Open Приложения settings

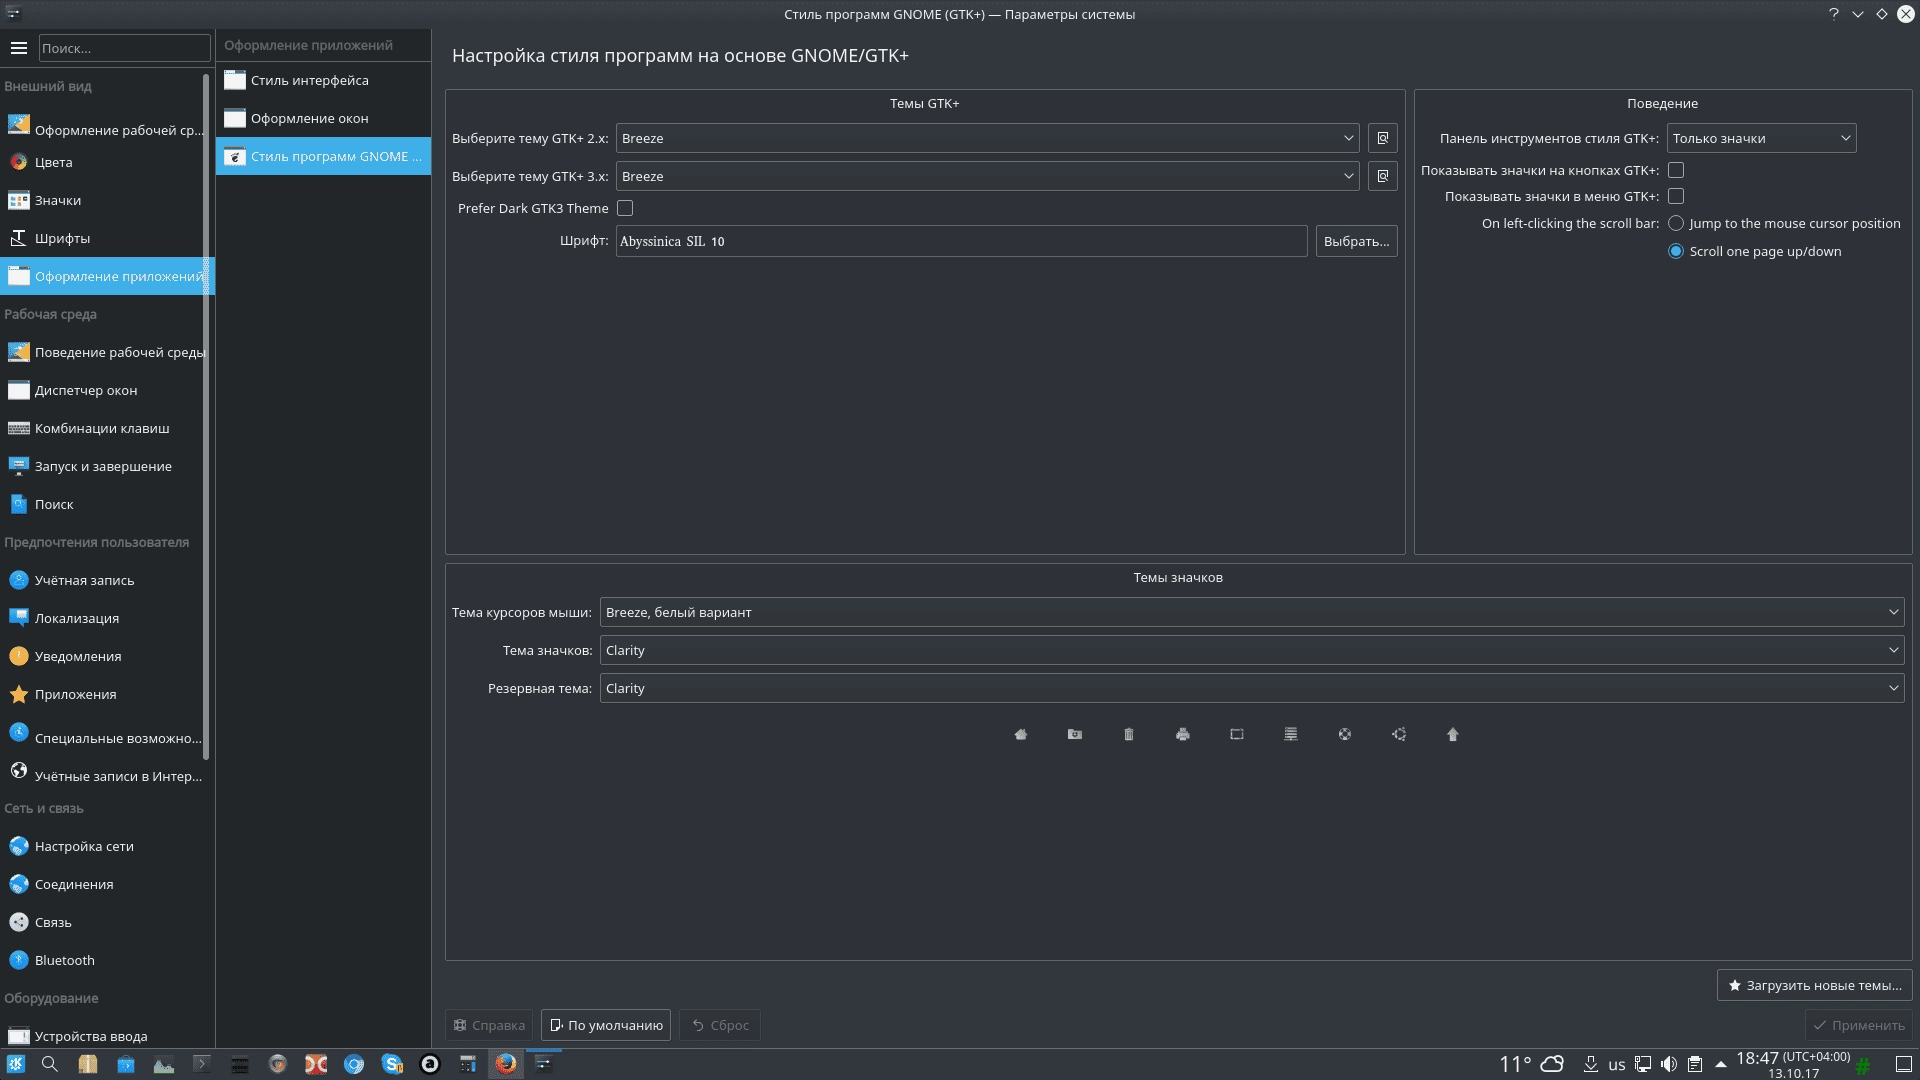pos(107,694)
